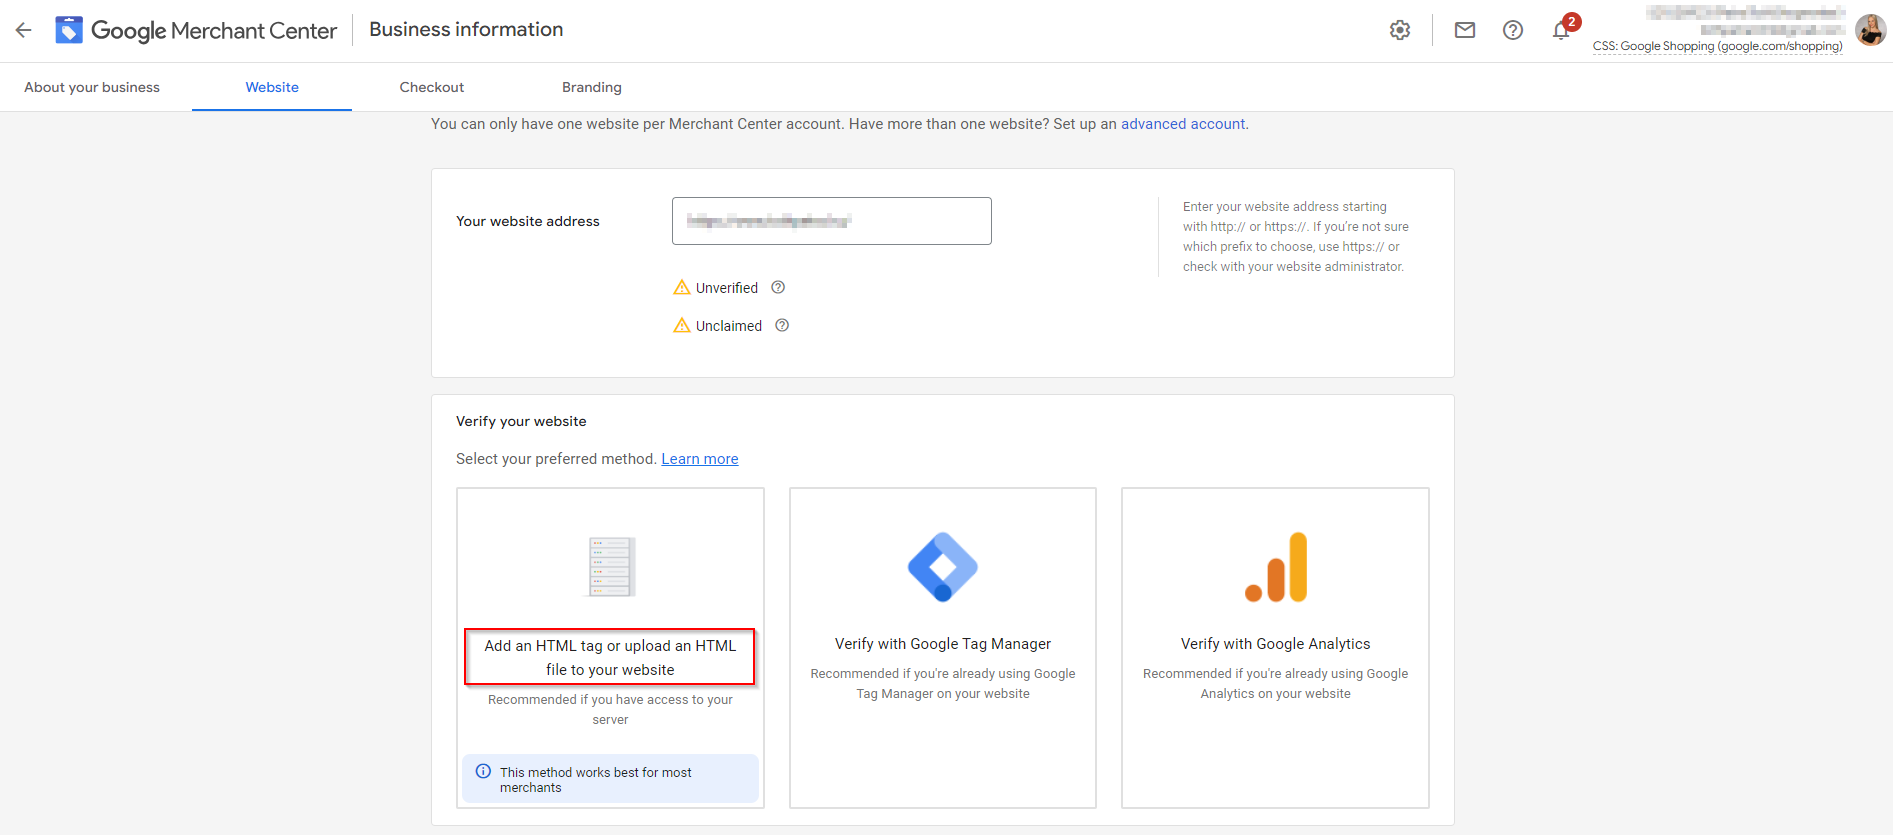Viewport: 1893px width, 835px height.
Task: Click the CSS: Google Shopping link
Action: (x=1718, y=47)
